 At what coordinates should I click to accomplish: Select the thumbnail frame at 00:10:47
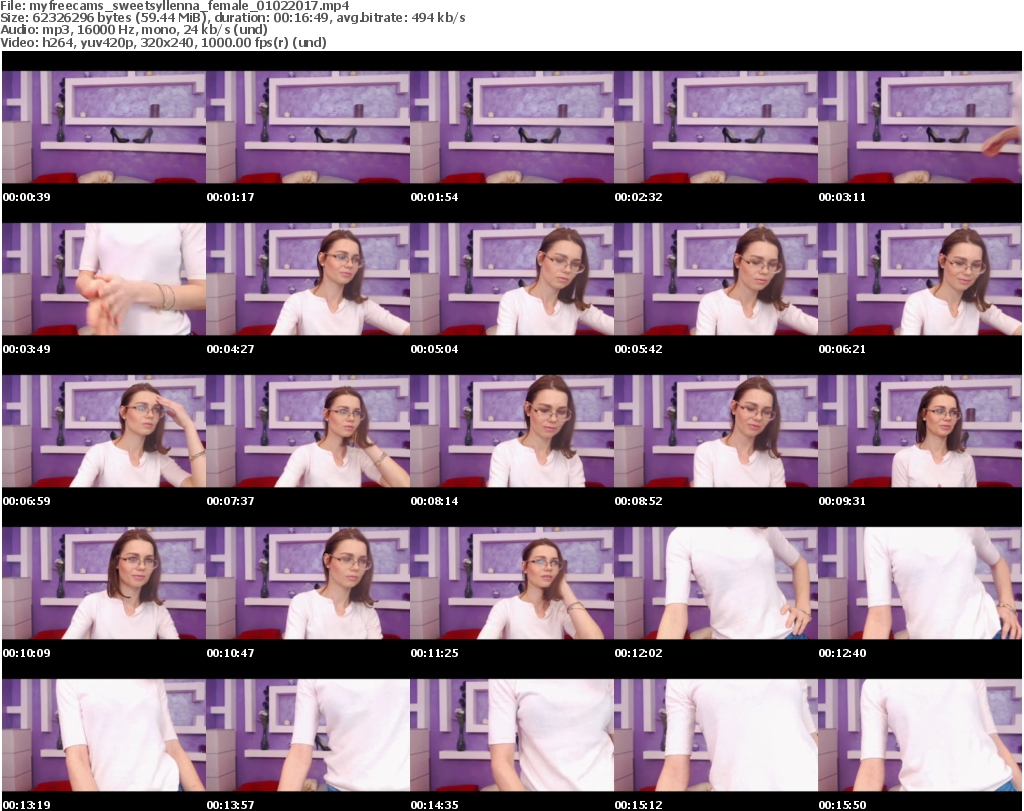click(x=308, y=583)
